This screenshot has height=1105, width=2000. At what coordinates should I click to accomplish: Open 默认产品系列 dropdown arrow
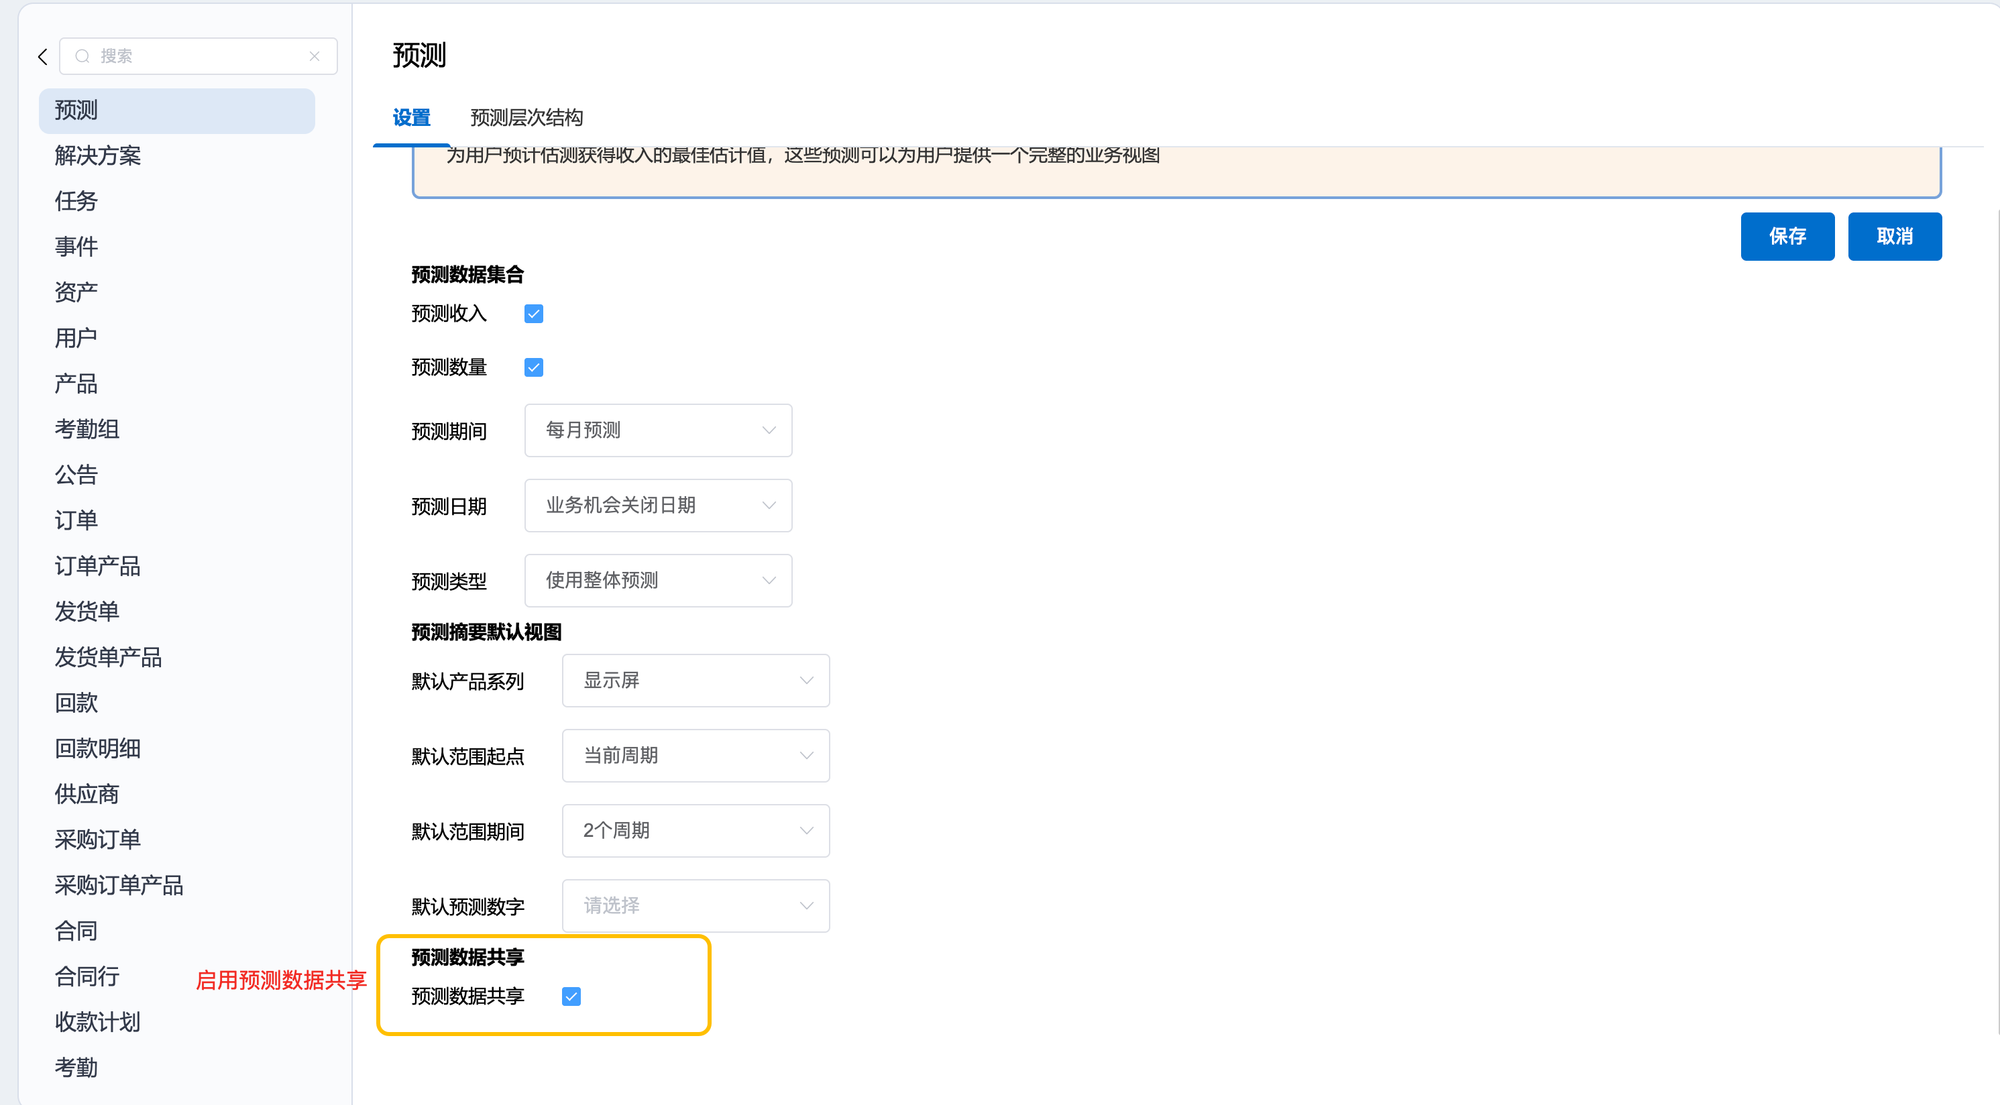click(806, 681)
